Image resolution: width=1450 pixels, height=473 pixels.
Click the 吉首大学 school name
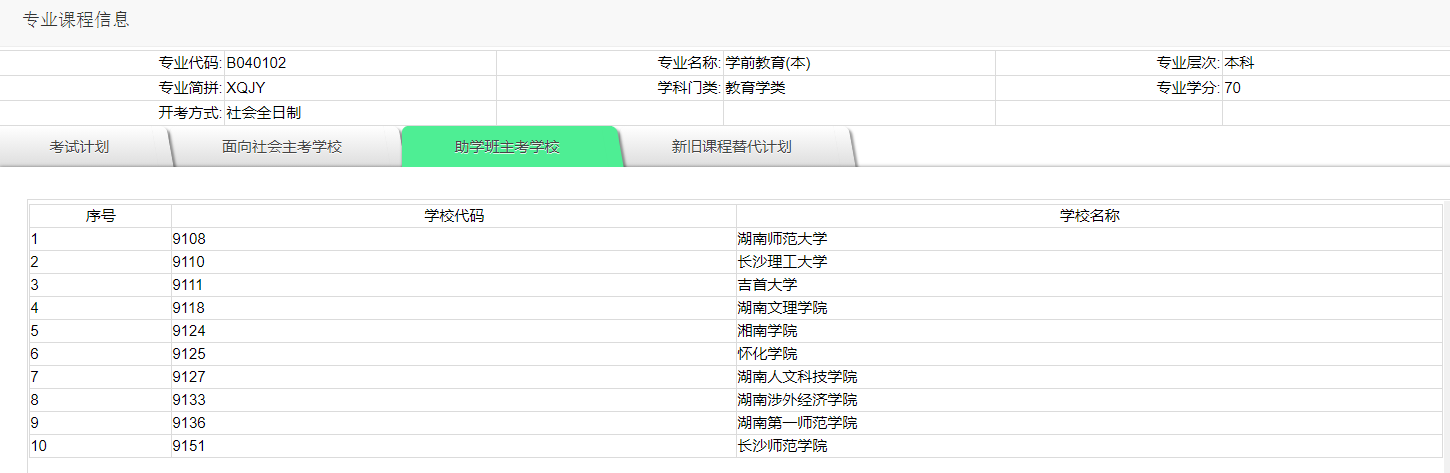pos(768,285)
